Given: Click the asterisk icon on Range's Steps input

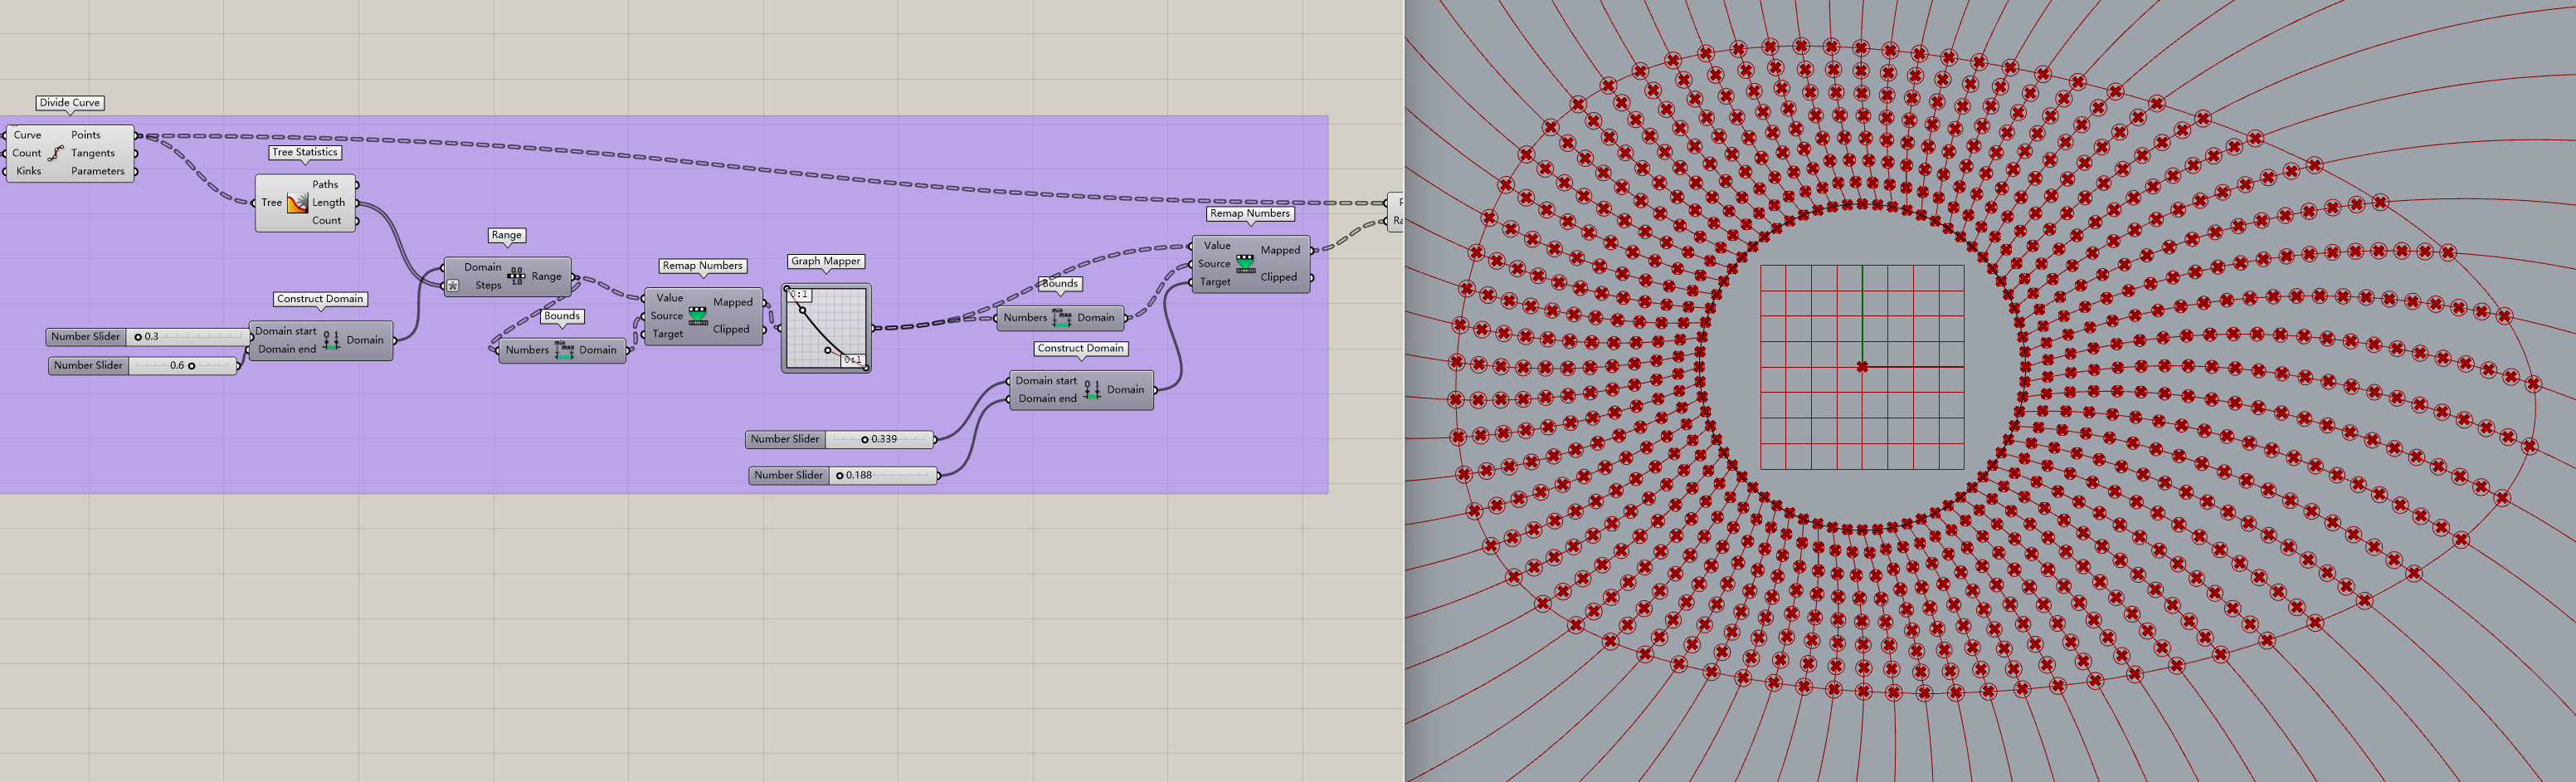Looking at the screenshot, I should tap(453, 286).
